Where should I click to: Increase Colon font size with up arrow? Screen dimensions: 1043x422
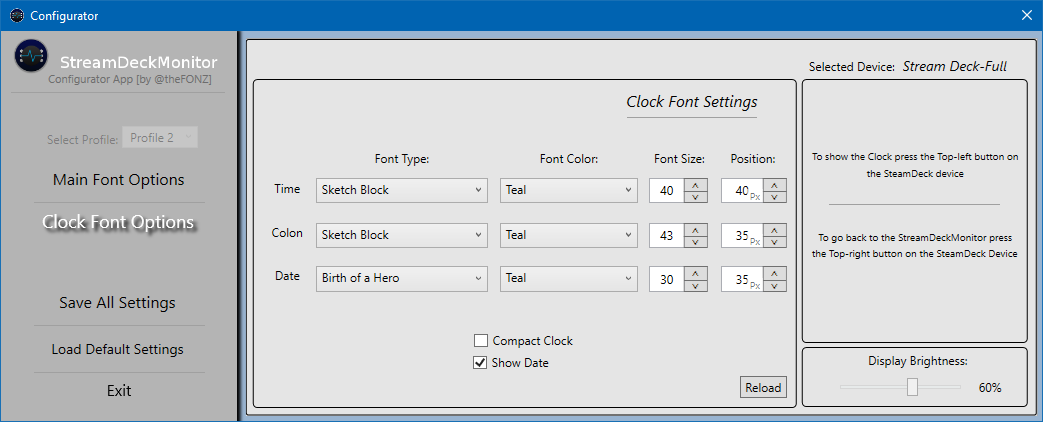pos(696,229)
